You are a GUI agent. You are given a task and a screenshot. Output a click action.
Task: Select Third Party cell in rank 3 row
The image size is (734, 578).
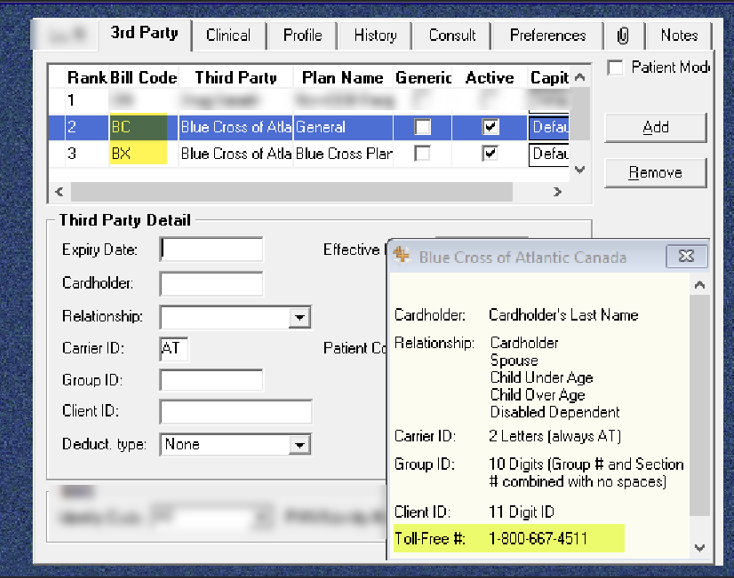point(235,154)
